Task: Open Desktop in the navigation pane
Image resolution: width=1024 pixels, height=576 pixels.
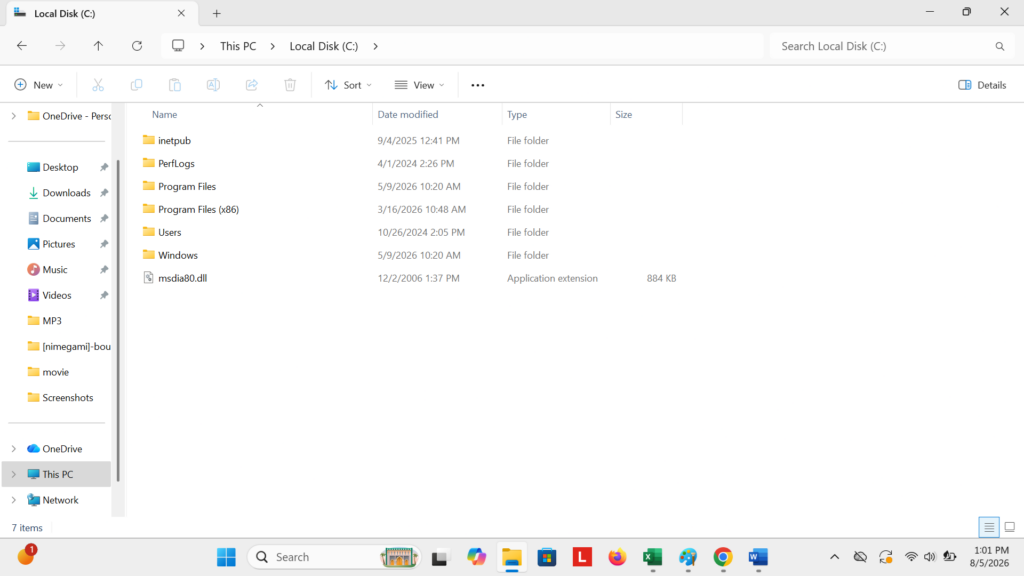Action: click(60, 167)
